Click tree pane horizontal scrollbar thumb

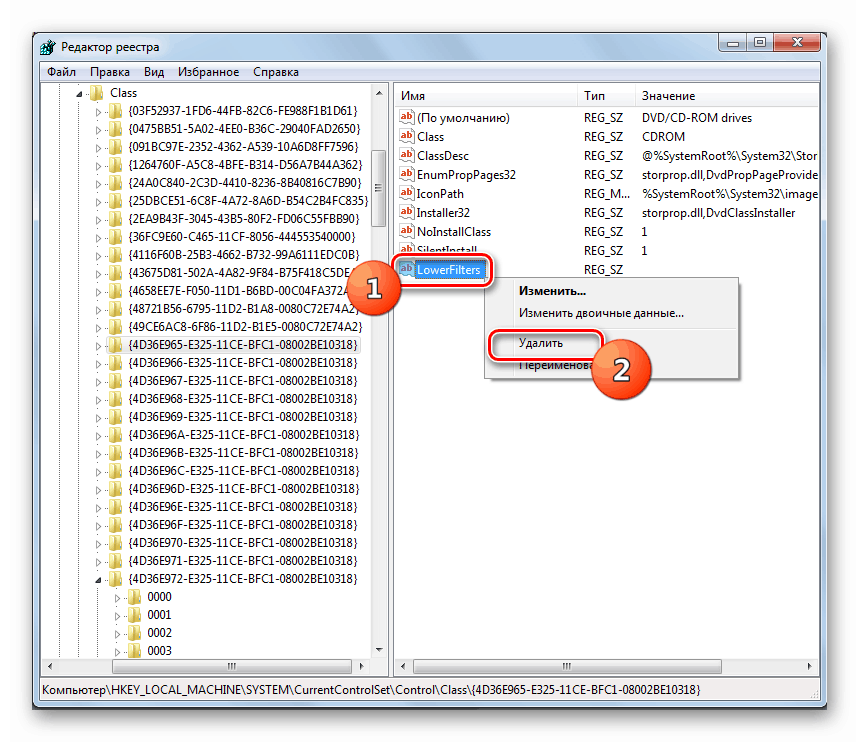click(232, 666)
